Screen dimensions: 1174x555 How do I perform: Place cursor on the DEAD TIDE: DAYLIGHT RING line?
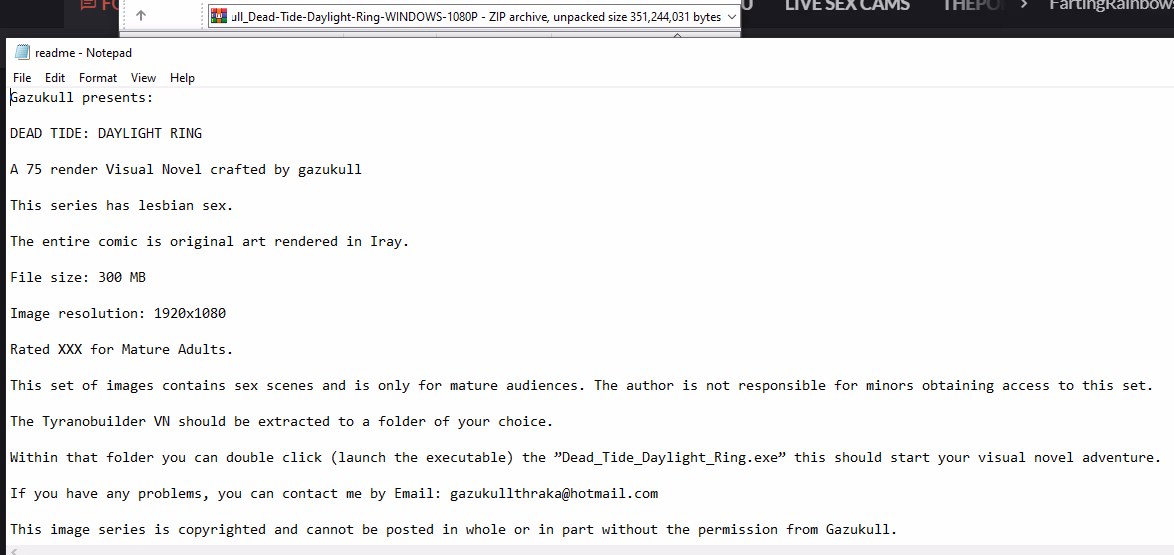(x=106, y=133)
